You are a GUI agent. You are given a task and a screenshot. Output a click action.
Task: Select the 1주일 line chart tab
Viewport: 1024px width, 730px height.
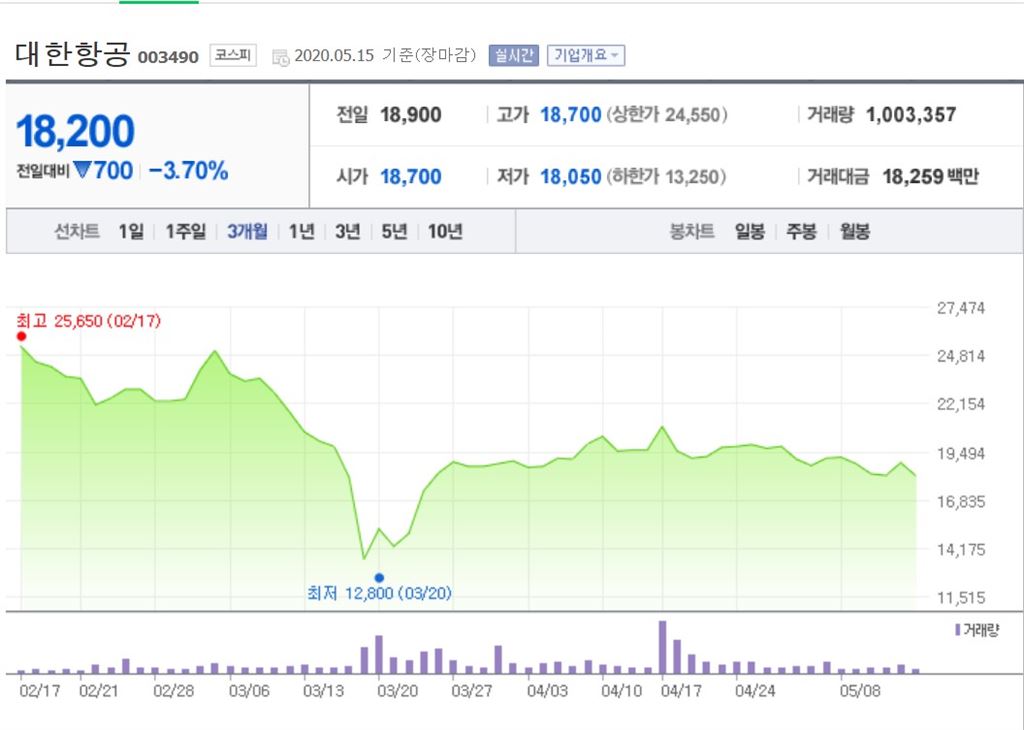[185, 231]
